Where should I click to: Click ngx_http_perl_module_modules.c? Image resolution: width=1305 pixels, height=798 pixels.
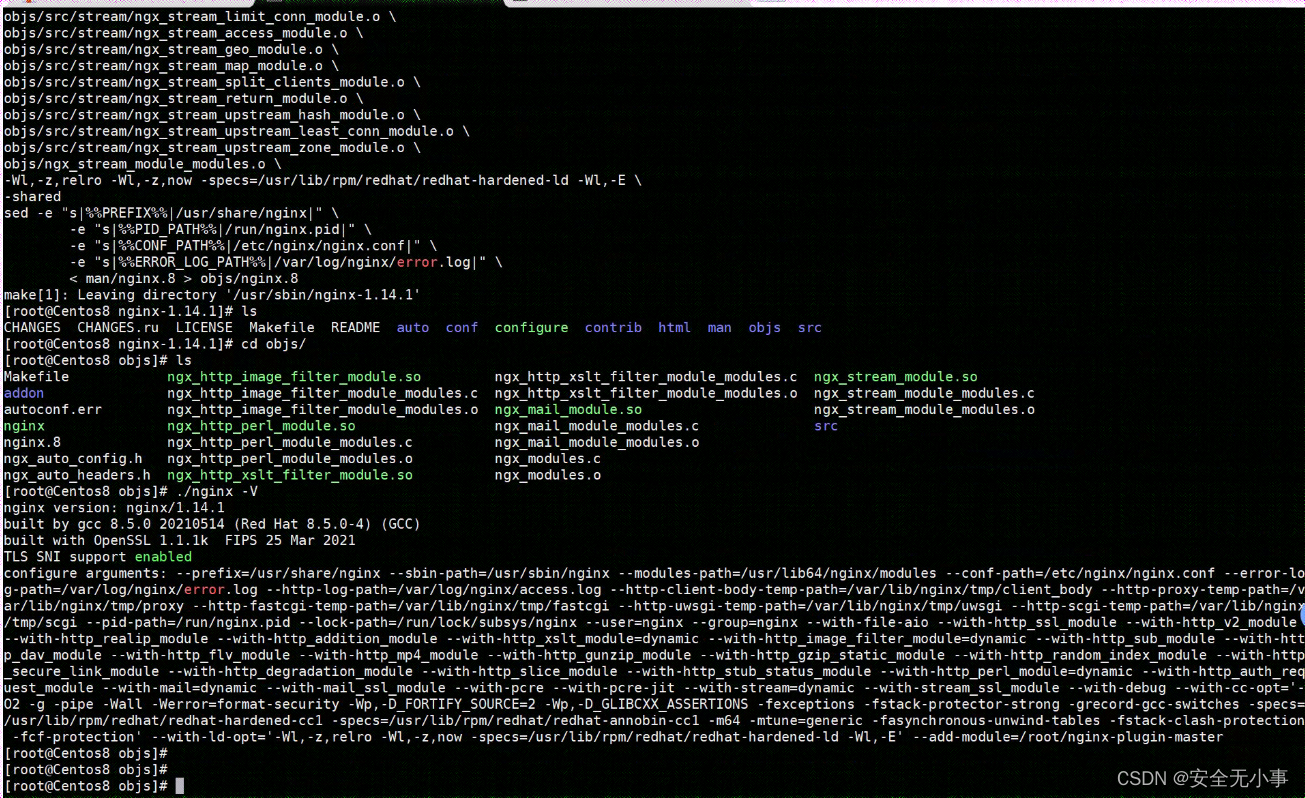coord(290,442)
